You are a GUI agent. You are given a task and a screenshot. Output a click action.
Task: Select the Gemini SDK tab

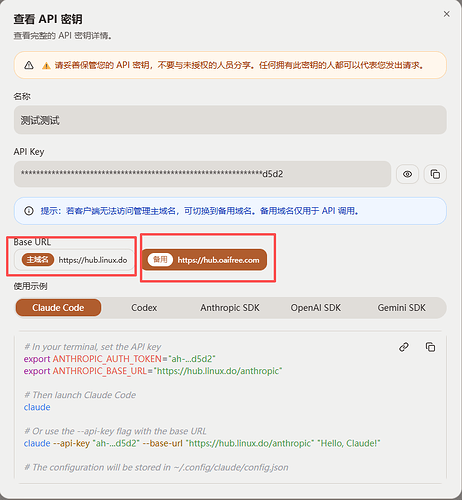(401, 307)
